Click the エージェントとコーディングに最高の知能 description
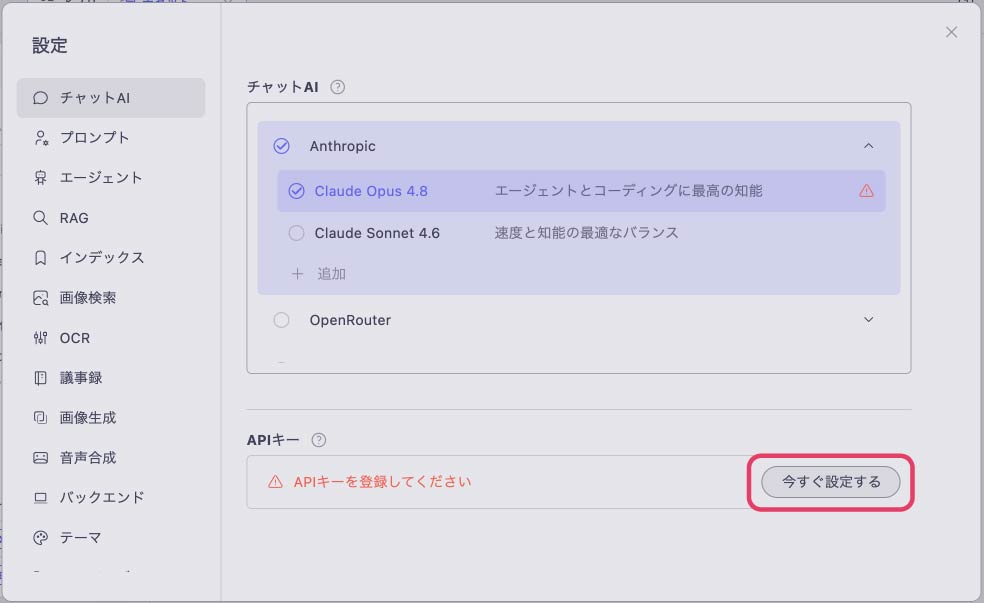Viewport: 984px width, 603px height. click(628, 191)
